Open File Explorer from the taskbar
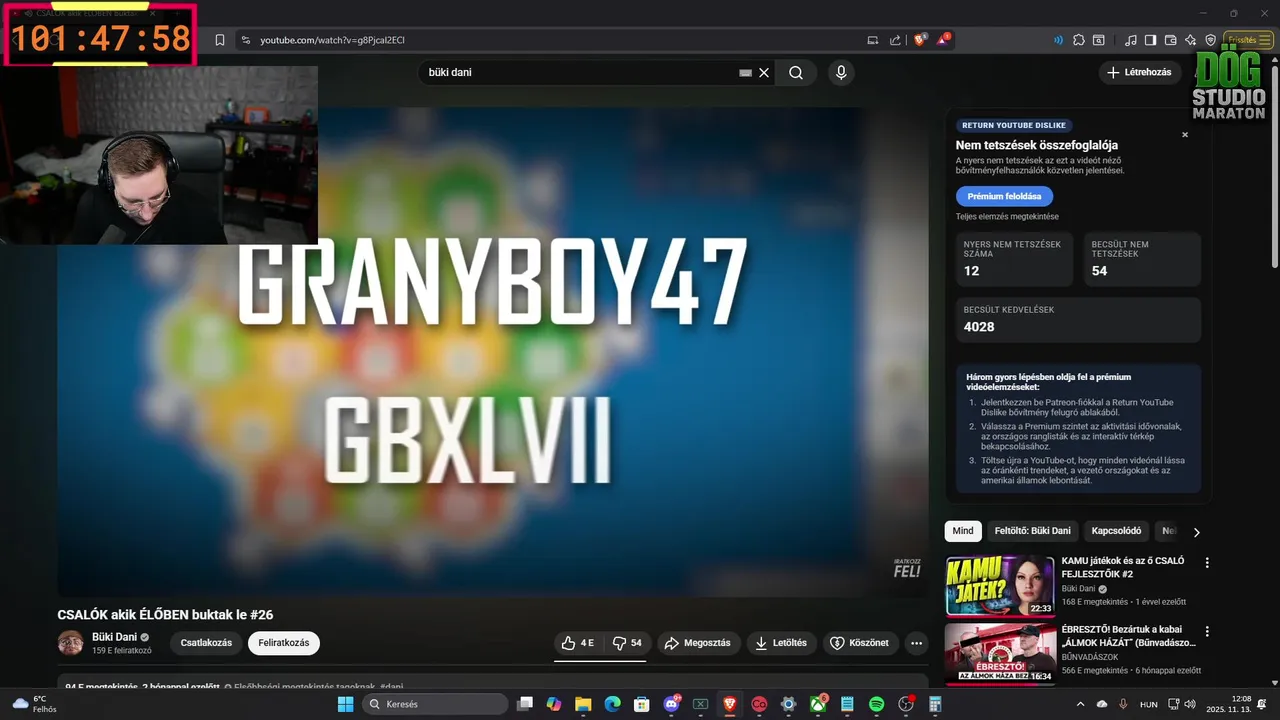The width and height of the screenshot is (1280, 720). pos(583,704)
